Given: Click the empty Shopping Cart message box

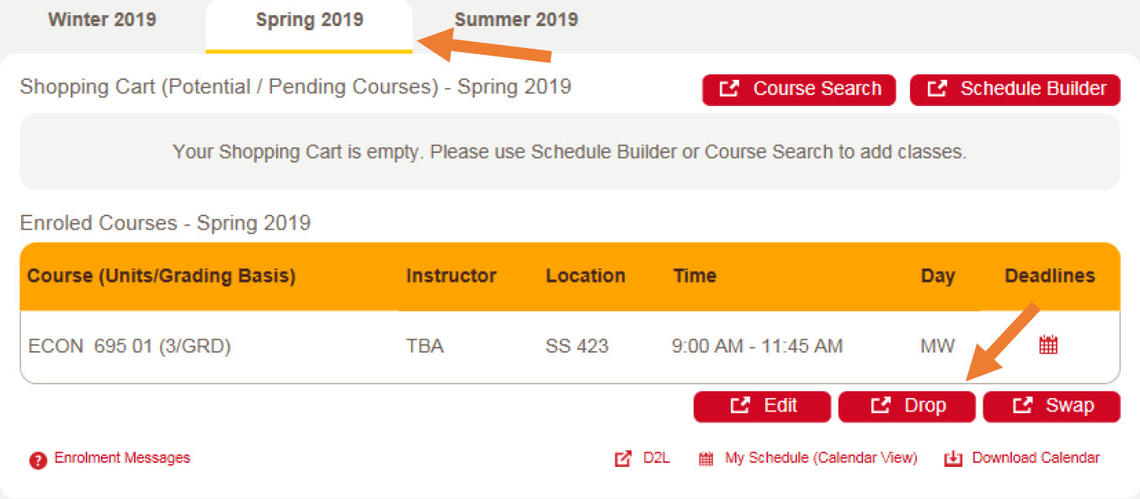Looking at the screenshot, I should pos(569,152).
